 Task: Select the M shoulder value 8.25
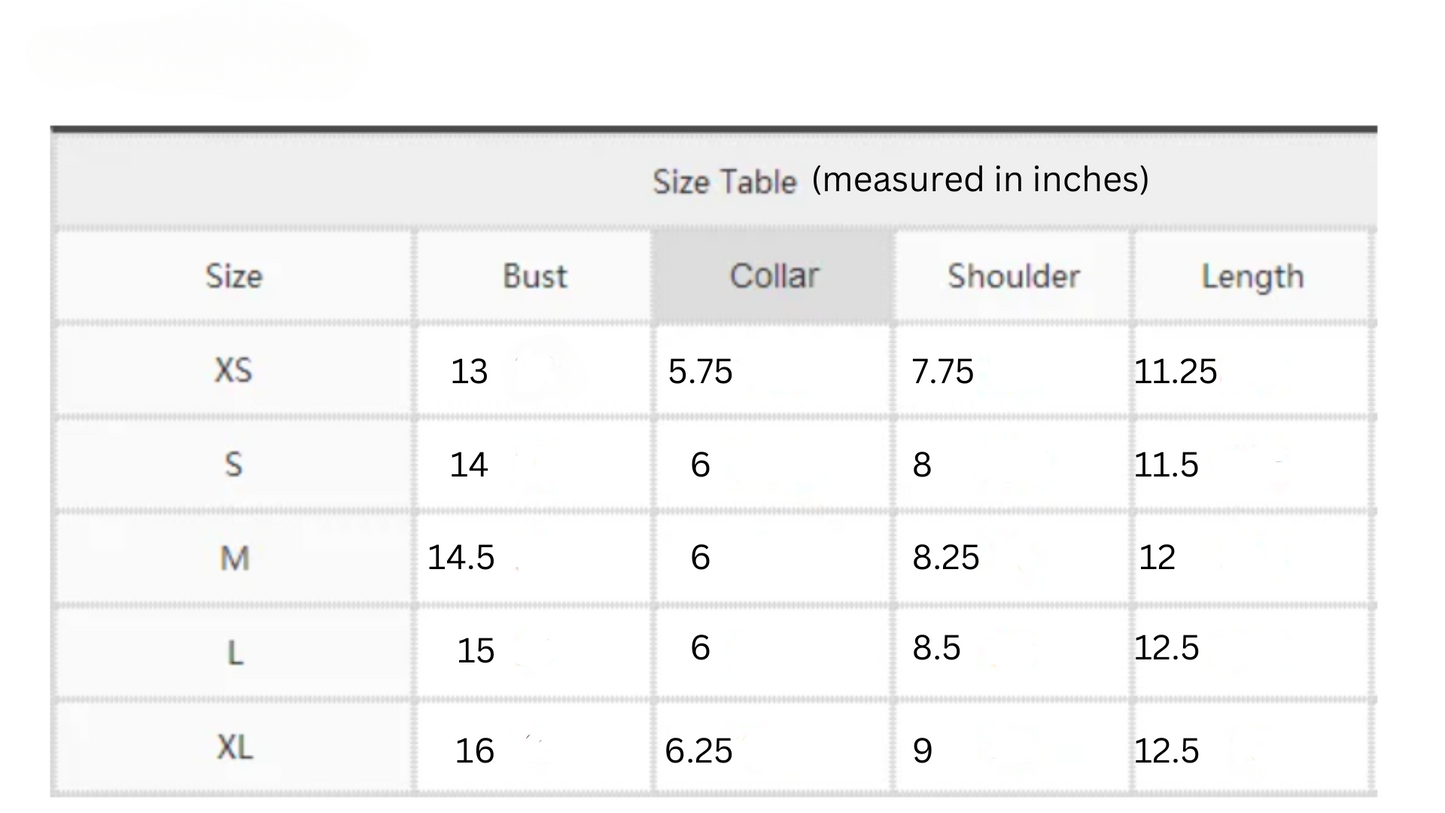click(x=945, y=558)
